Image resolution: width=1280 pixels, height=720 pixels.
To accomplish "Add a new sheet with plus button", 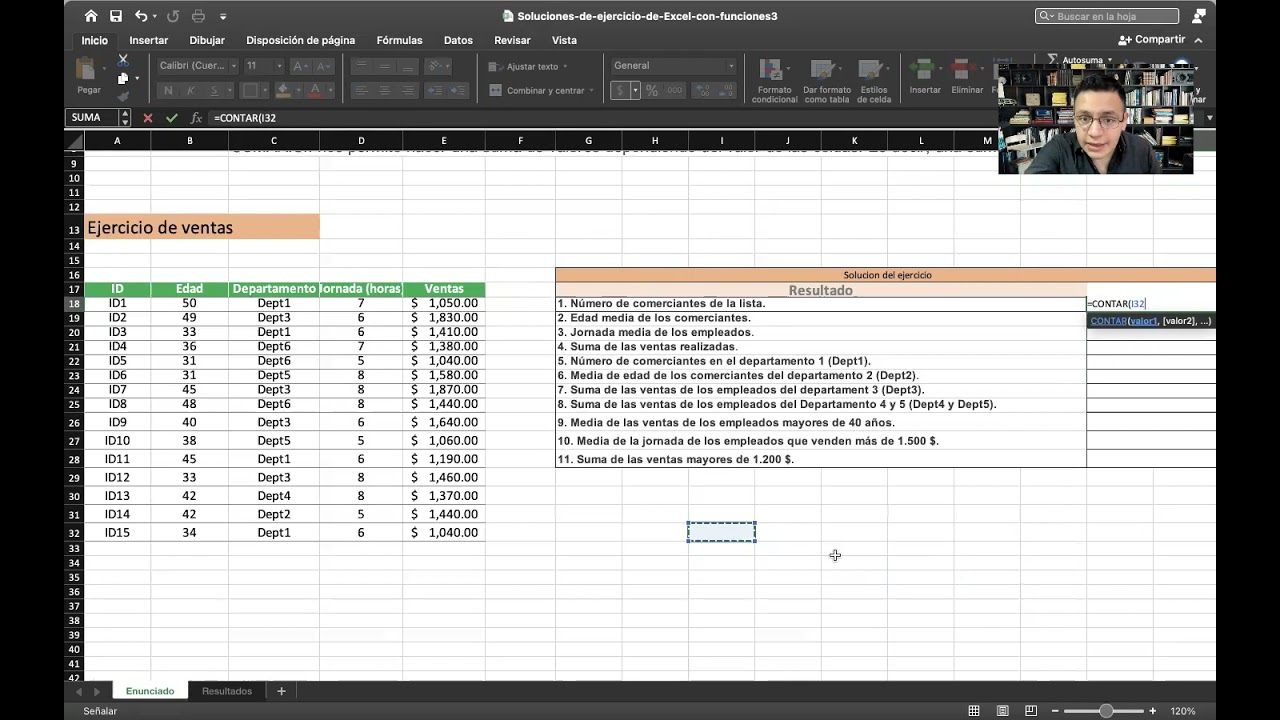I will (281, 691).
